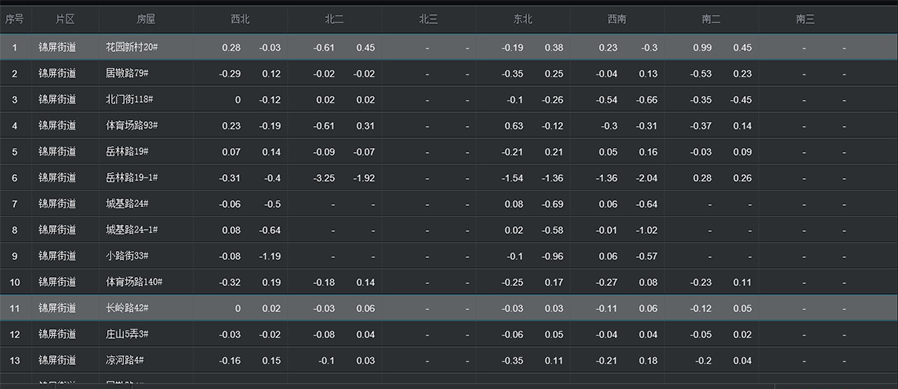898x389 pixels.
Task: Select row 岳林路19#
Action: pyautogui.click(x=449, y=152)
